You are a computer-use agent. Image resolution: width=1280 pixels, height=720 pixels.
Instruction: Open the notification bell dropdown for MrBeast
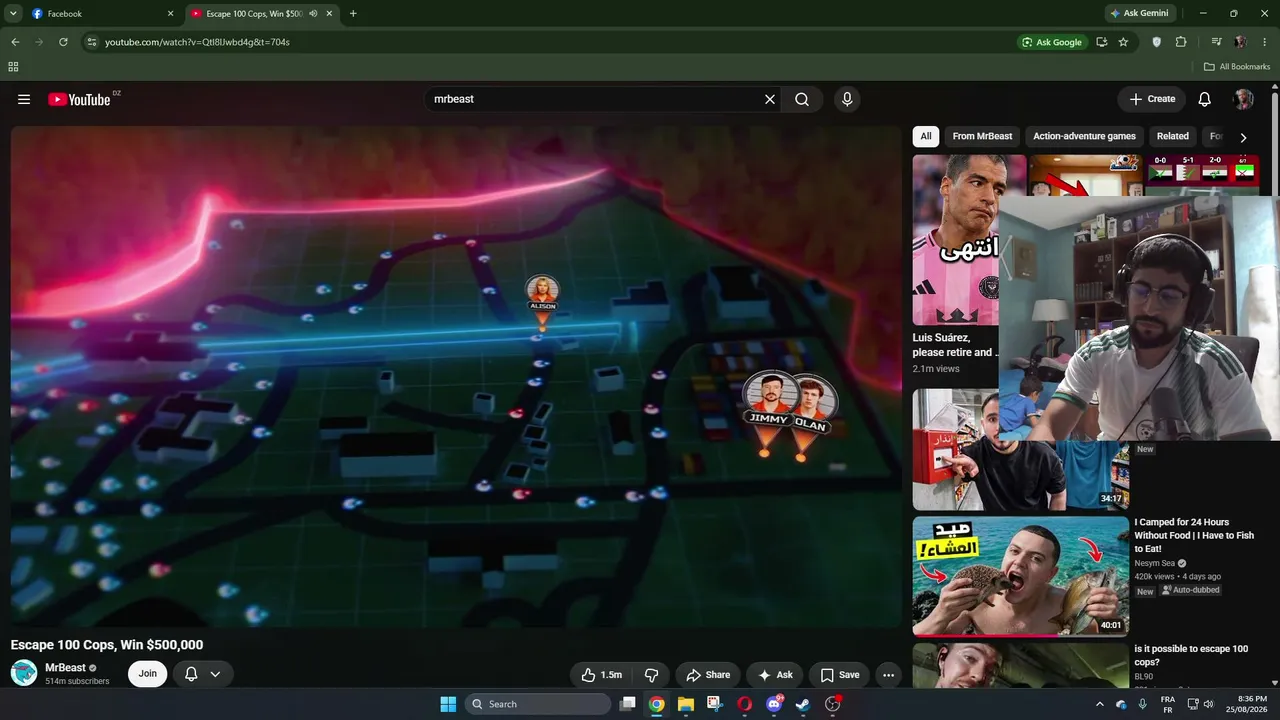click(x=202, y=674)
